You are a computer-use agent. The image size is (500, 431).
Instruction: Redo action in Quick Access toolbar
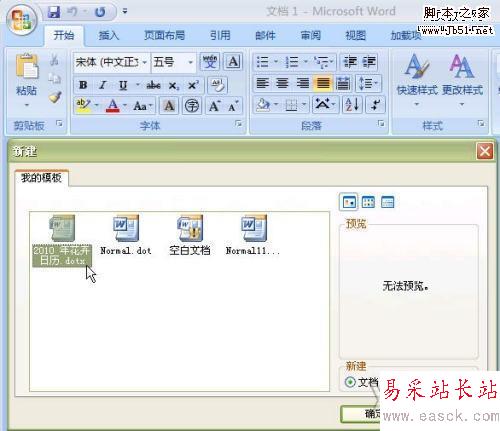pyautogui.click(x=100, y=12)
